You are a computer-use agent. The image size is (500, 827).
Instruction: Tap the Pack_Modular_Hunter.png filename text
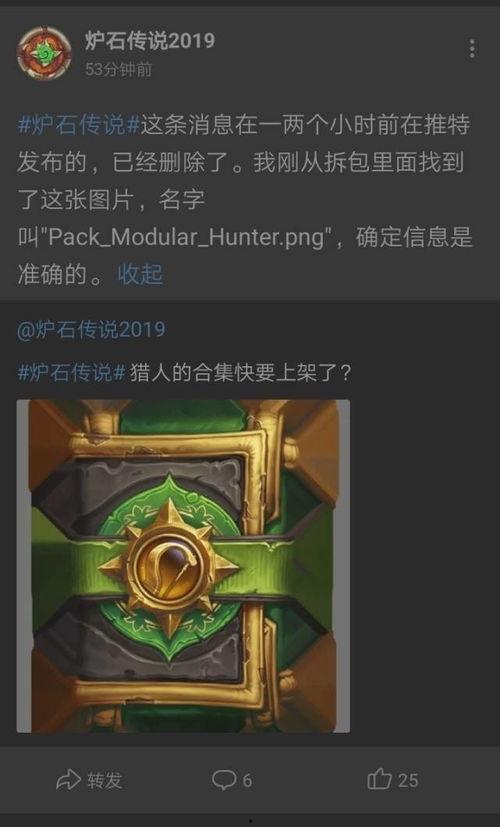coord(186,238)
